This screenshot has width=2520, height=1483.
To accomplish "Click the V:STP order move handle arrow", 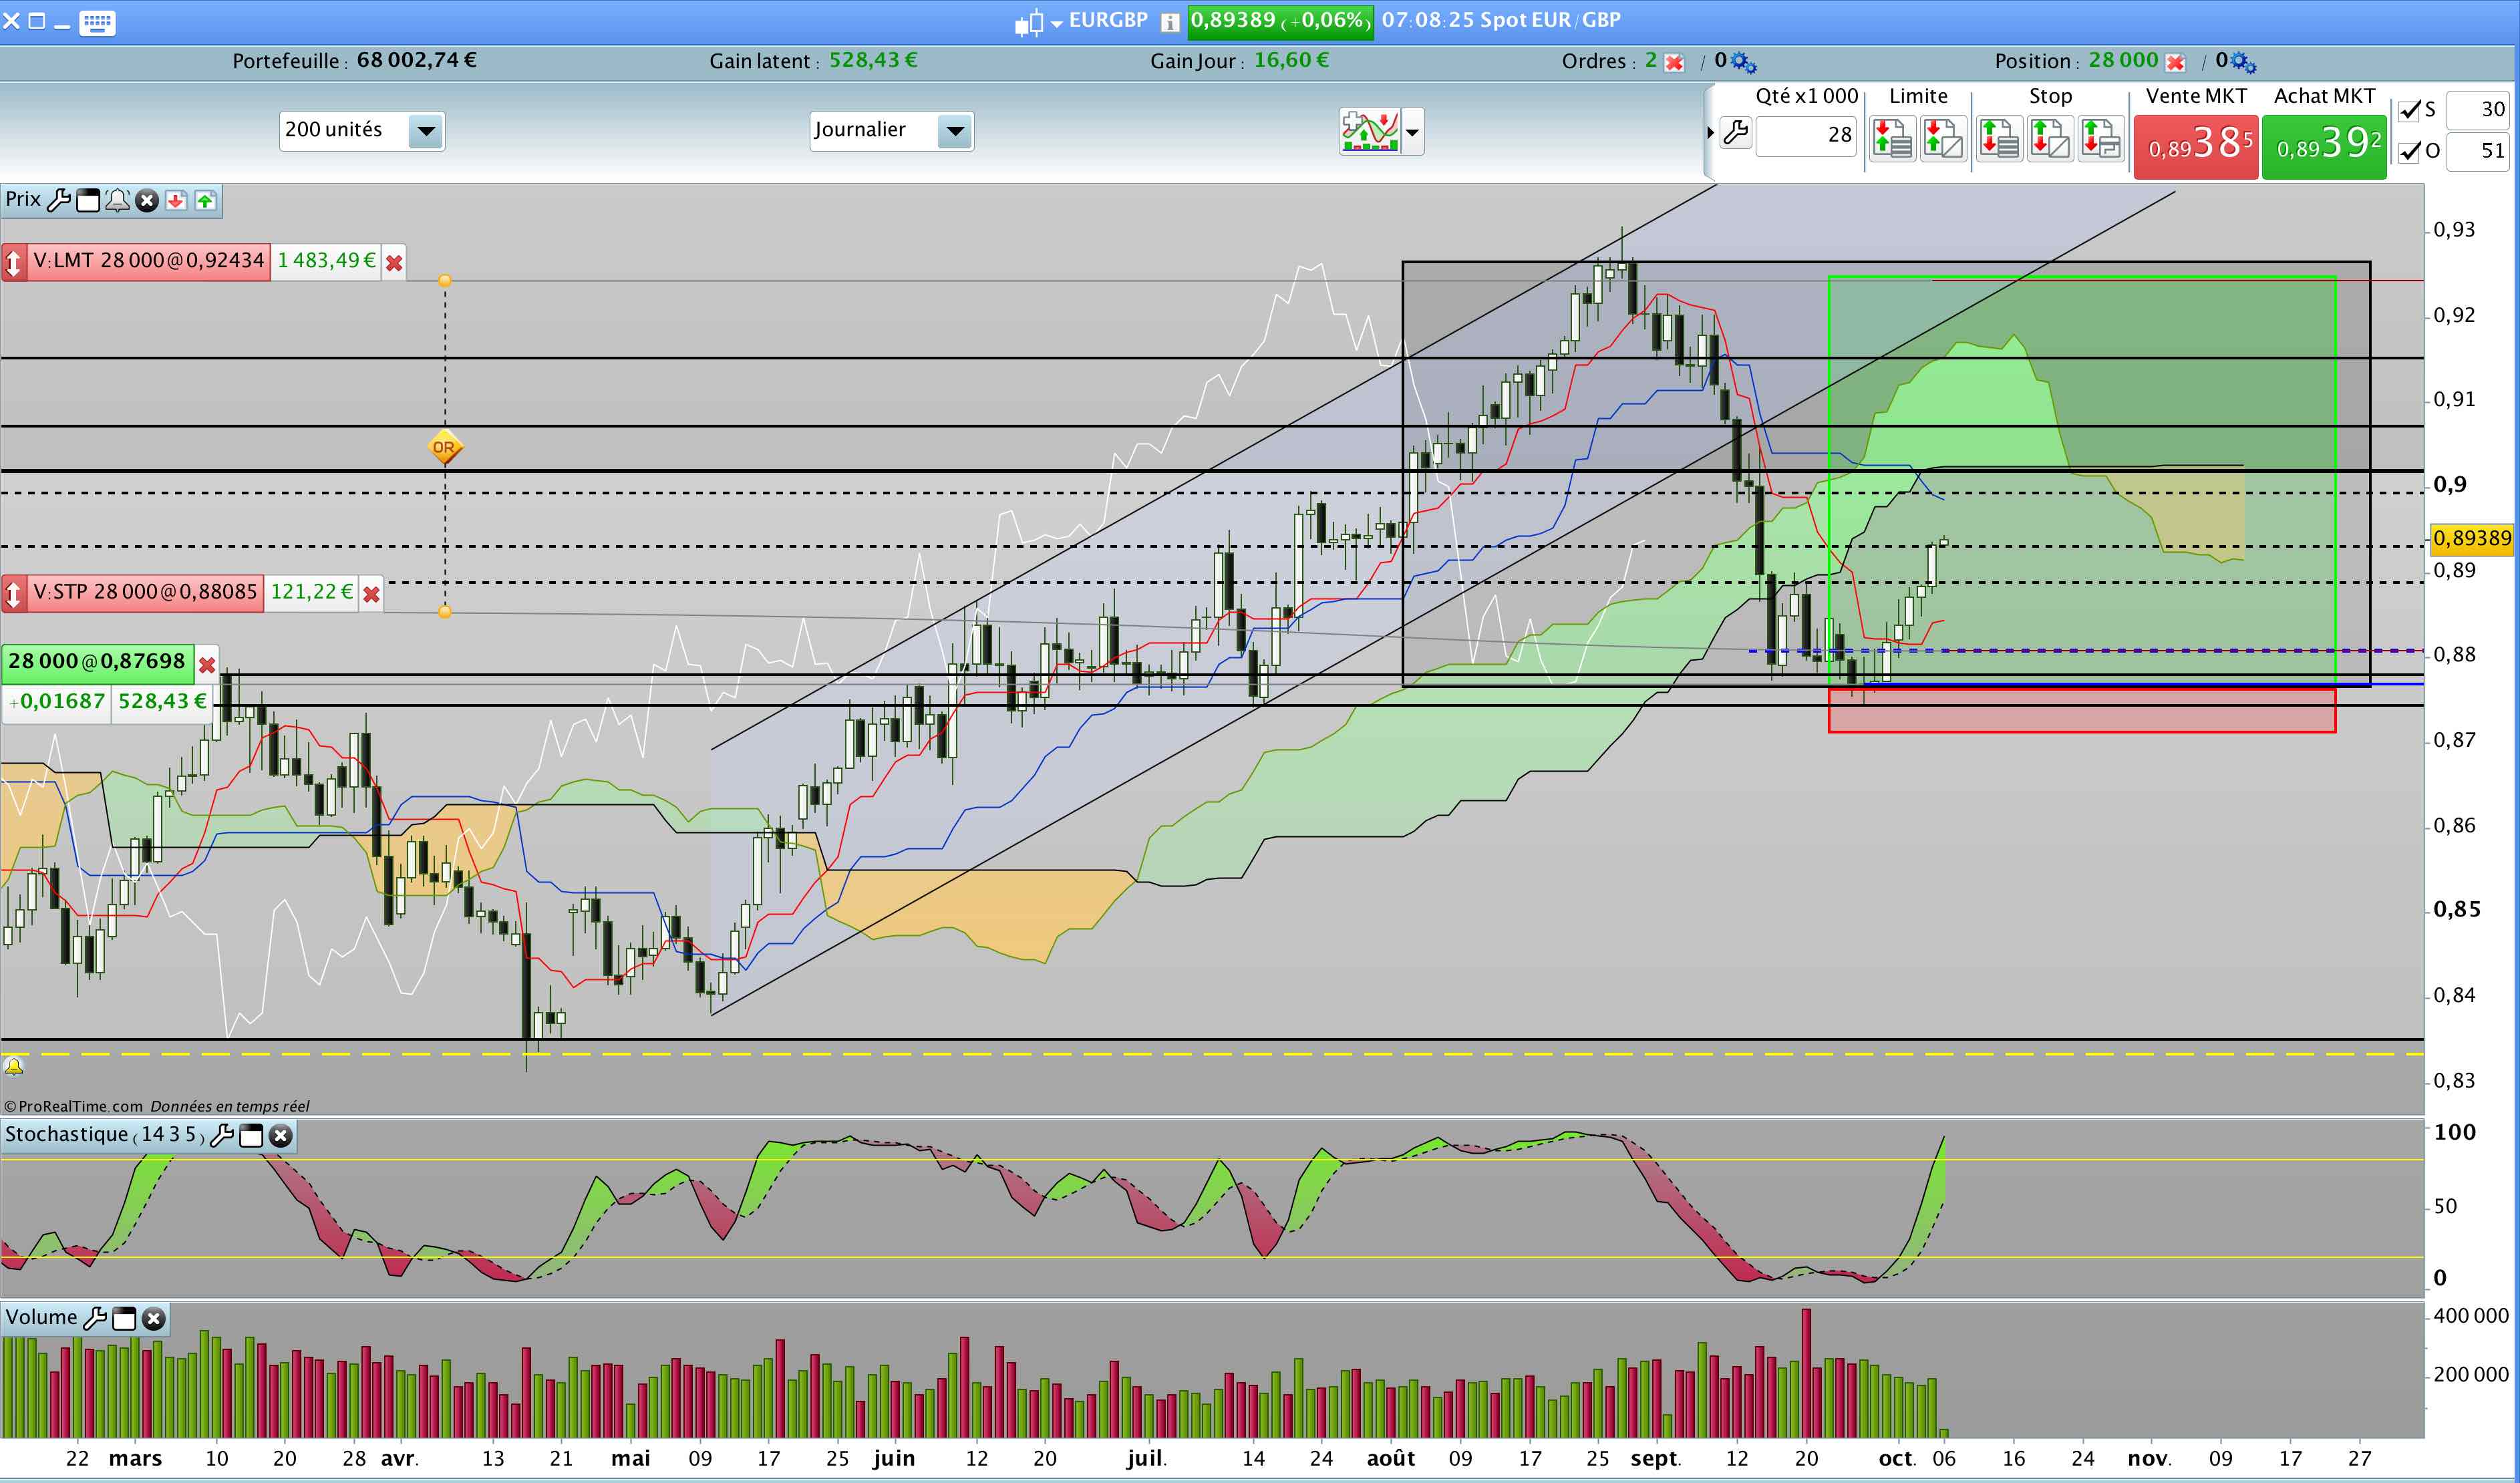I will [14, 594].
